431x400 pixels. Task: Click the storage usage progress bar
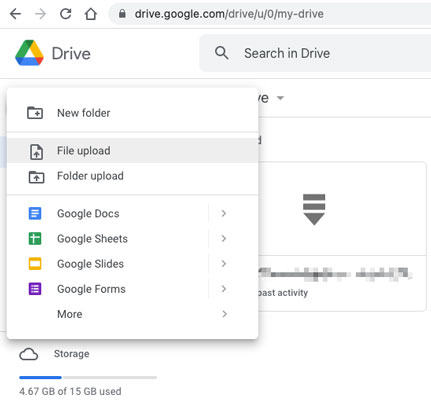coord(88,377)
